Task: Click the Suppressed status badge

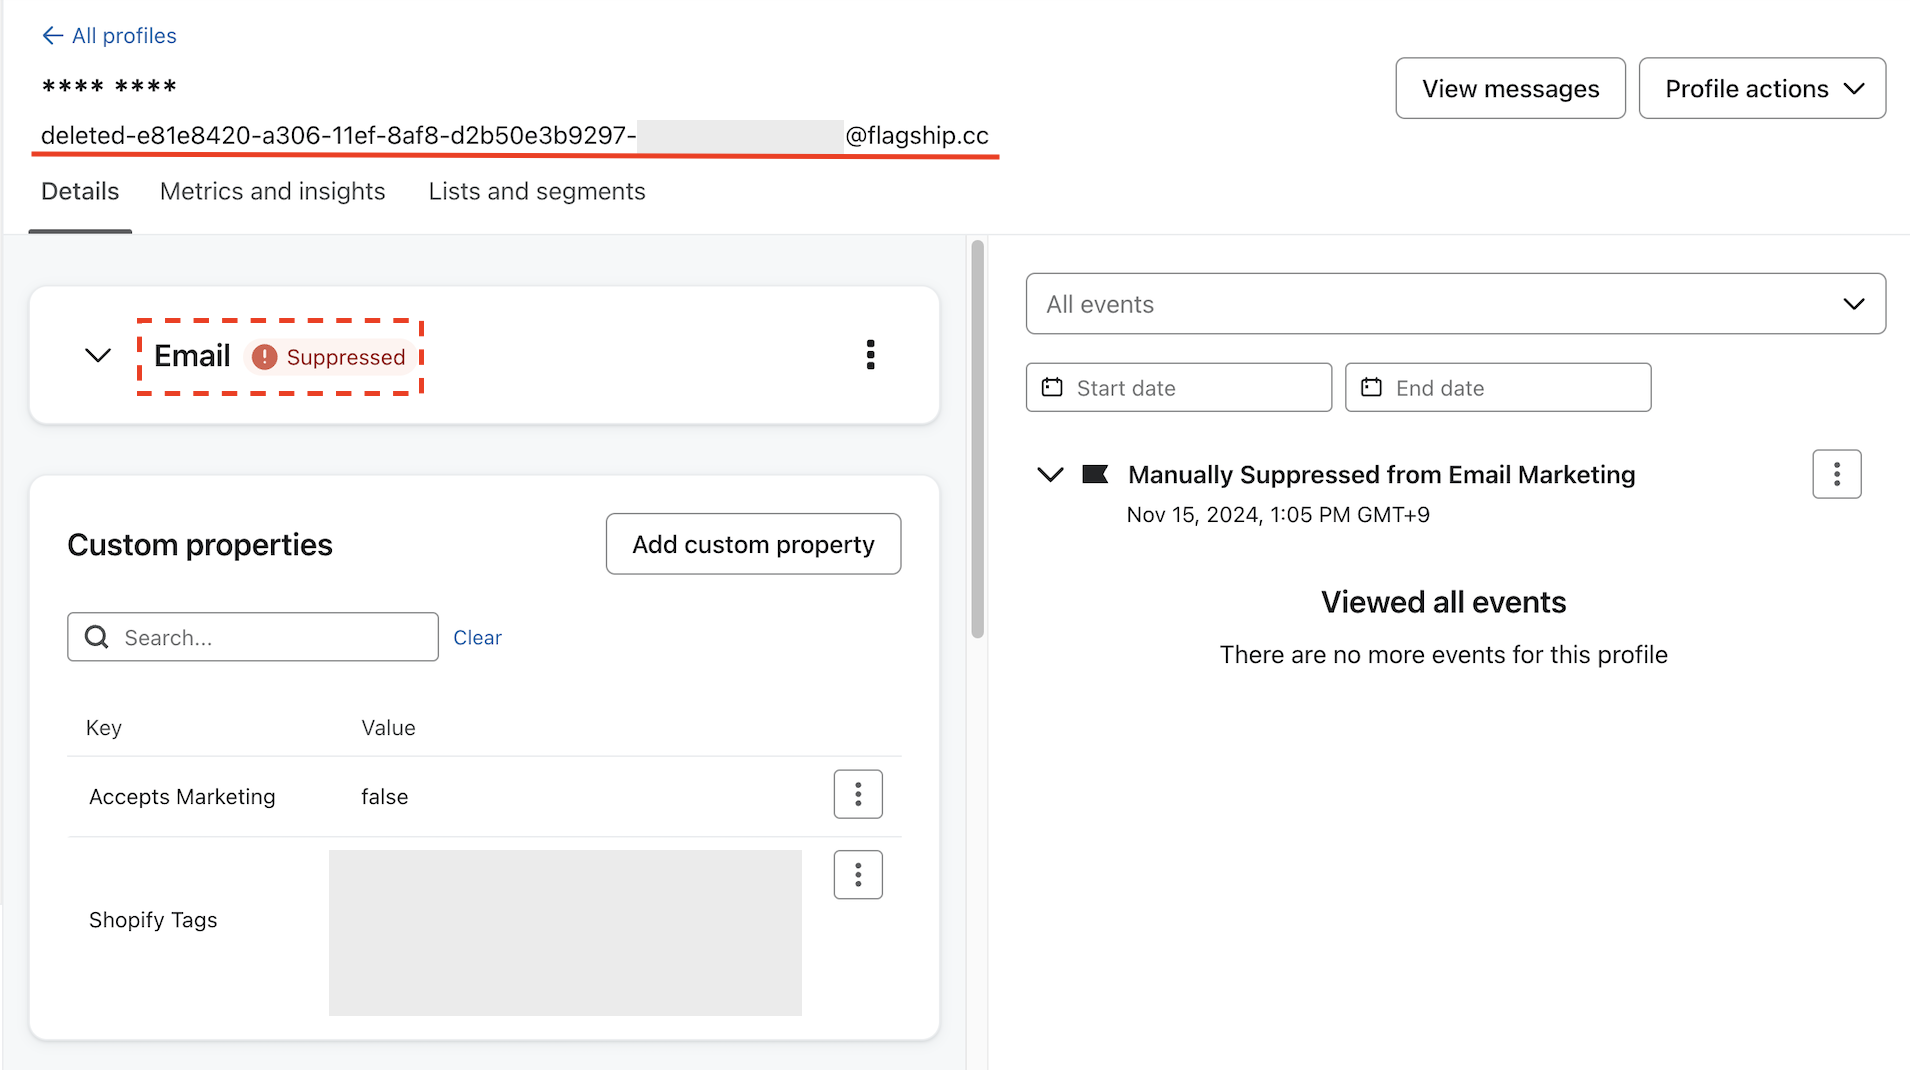Action: (329, 357)
